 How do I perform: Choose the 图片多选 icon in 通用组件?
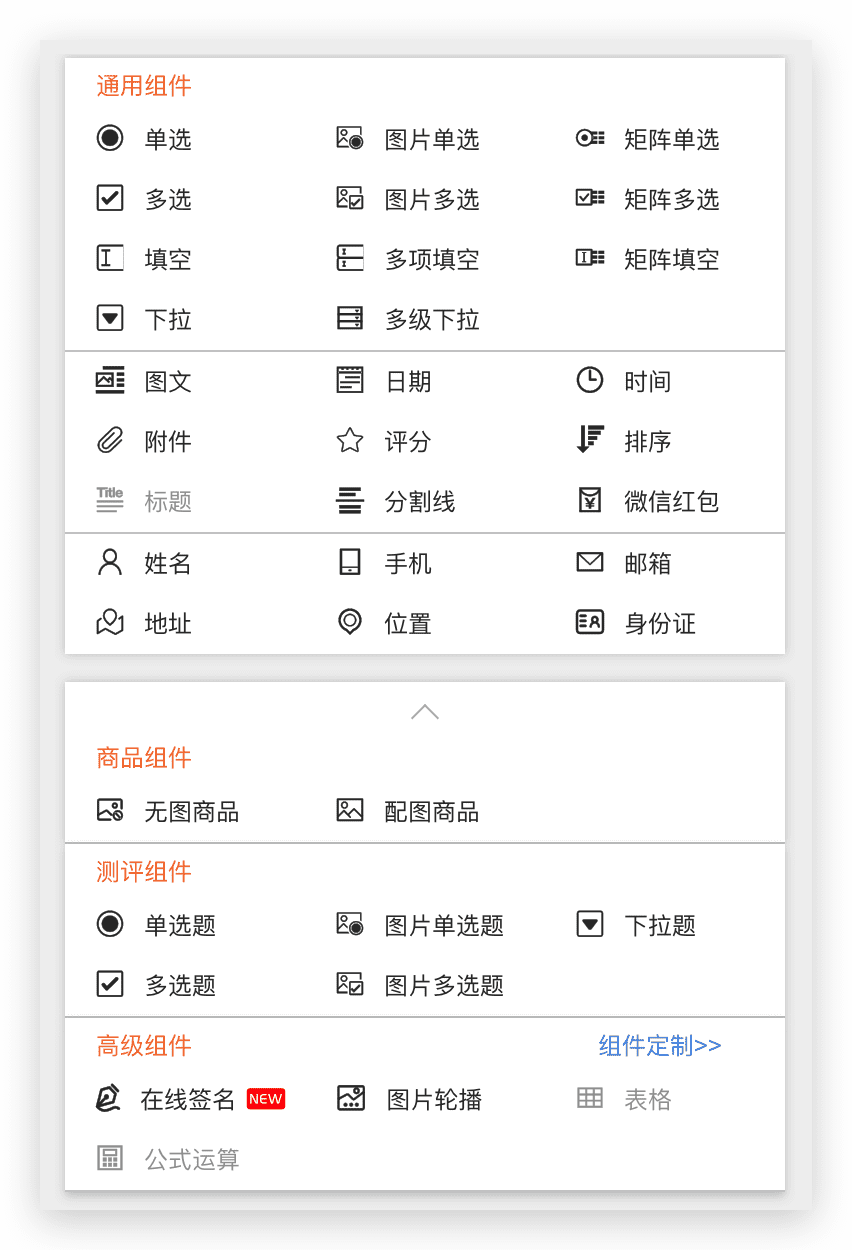pyautogui.click(x=350, y=198)
